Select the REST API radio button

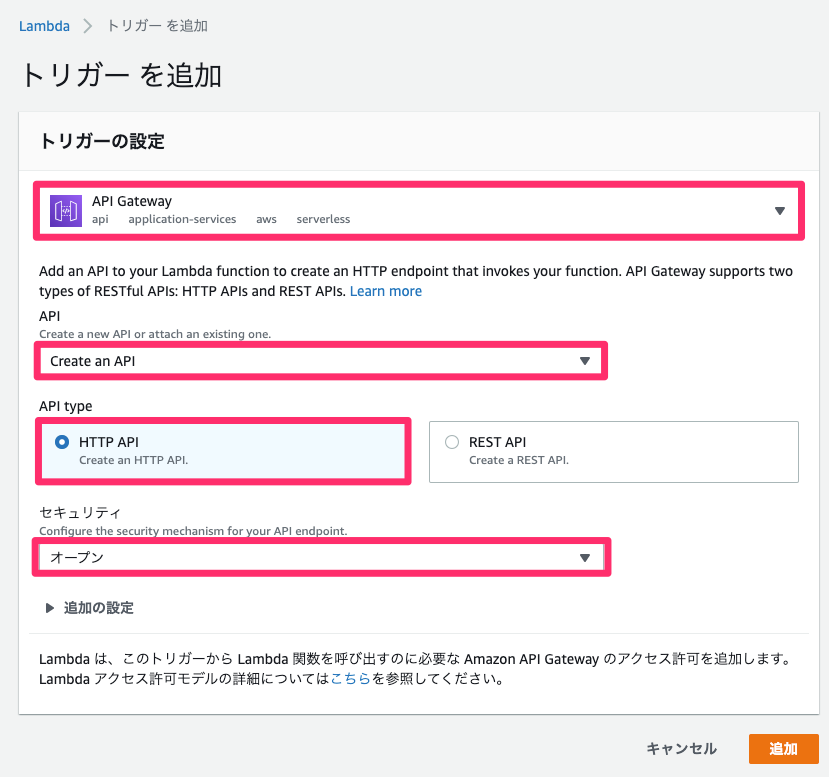[451, 441]
